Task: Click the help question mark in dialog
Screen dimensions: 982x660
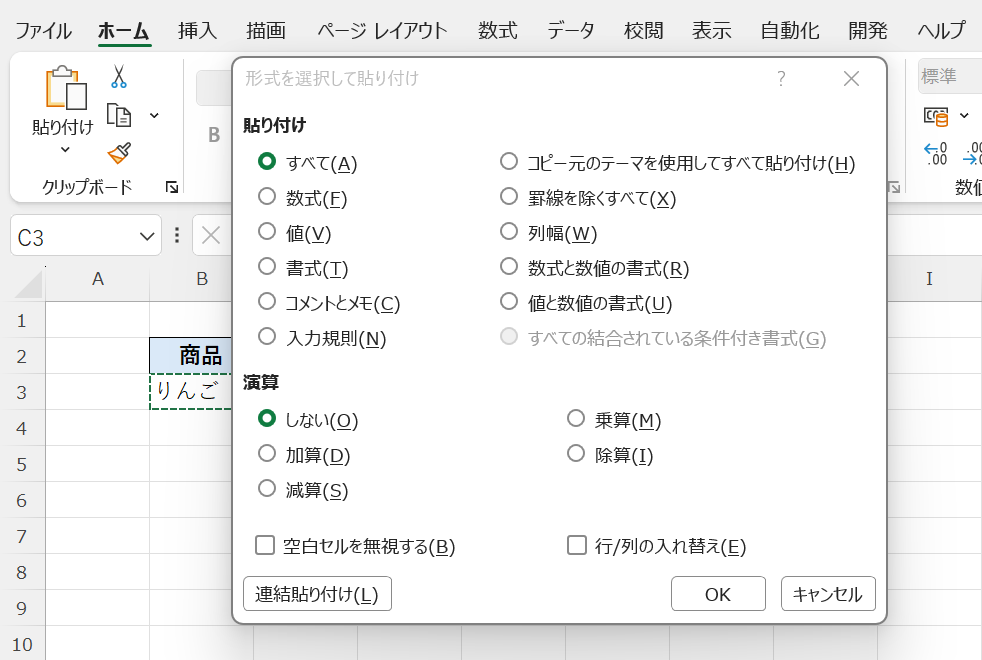Action: (781, 79)
